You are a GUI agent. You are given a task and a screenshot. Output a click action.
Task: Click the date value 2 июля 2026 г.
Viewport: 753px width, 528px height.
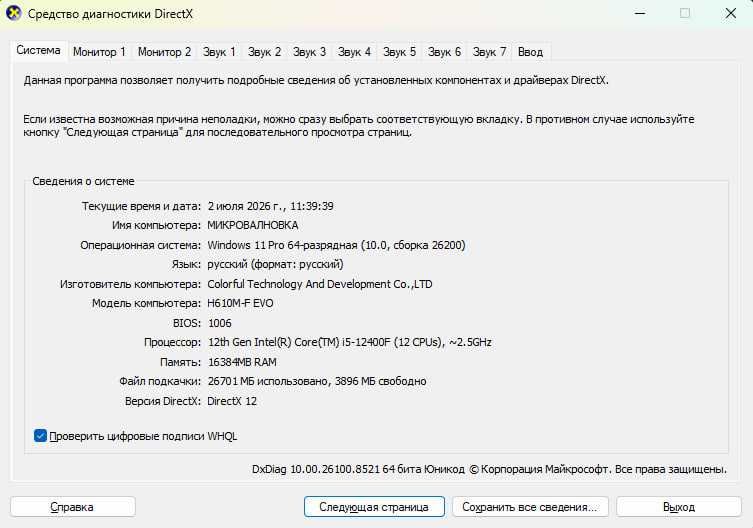270,206
